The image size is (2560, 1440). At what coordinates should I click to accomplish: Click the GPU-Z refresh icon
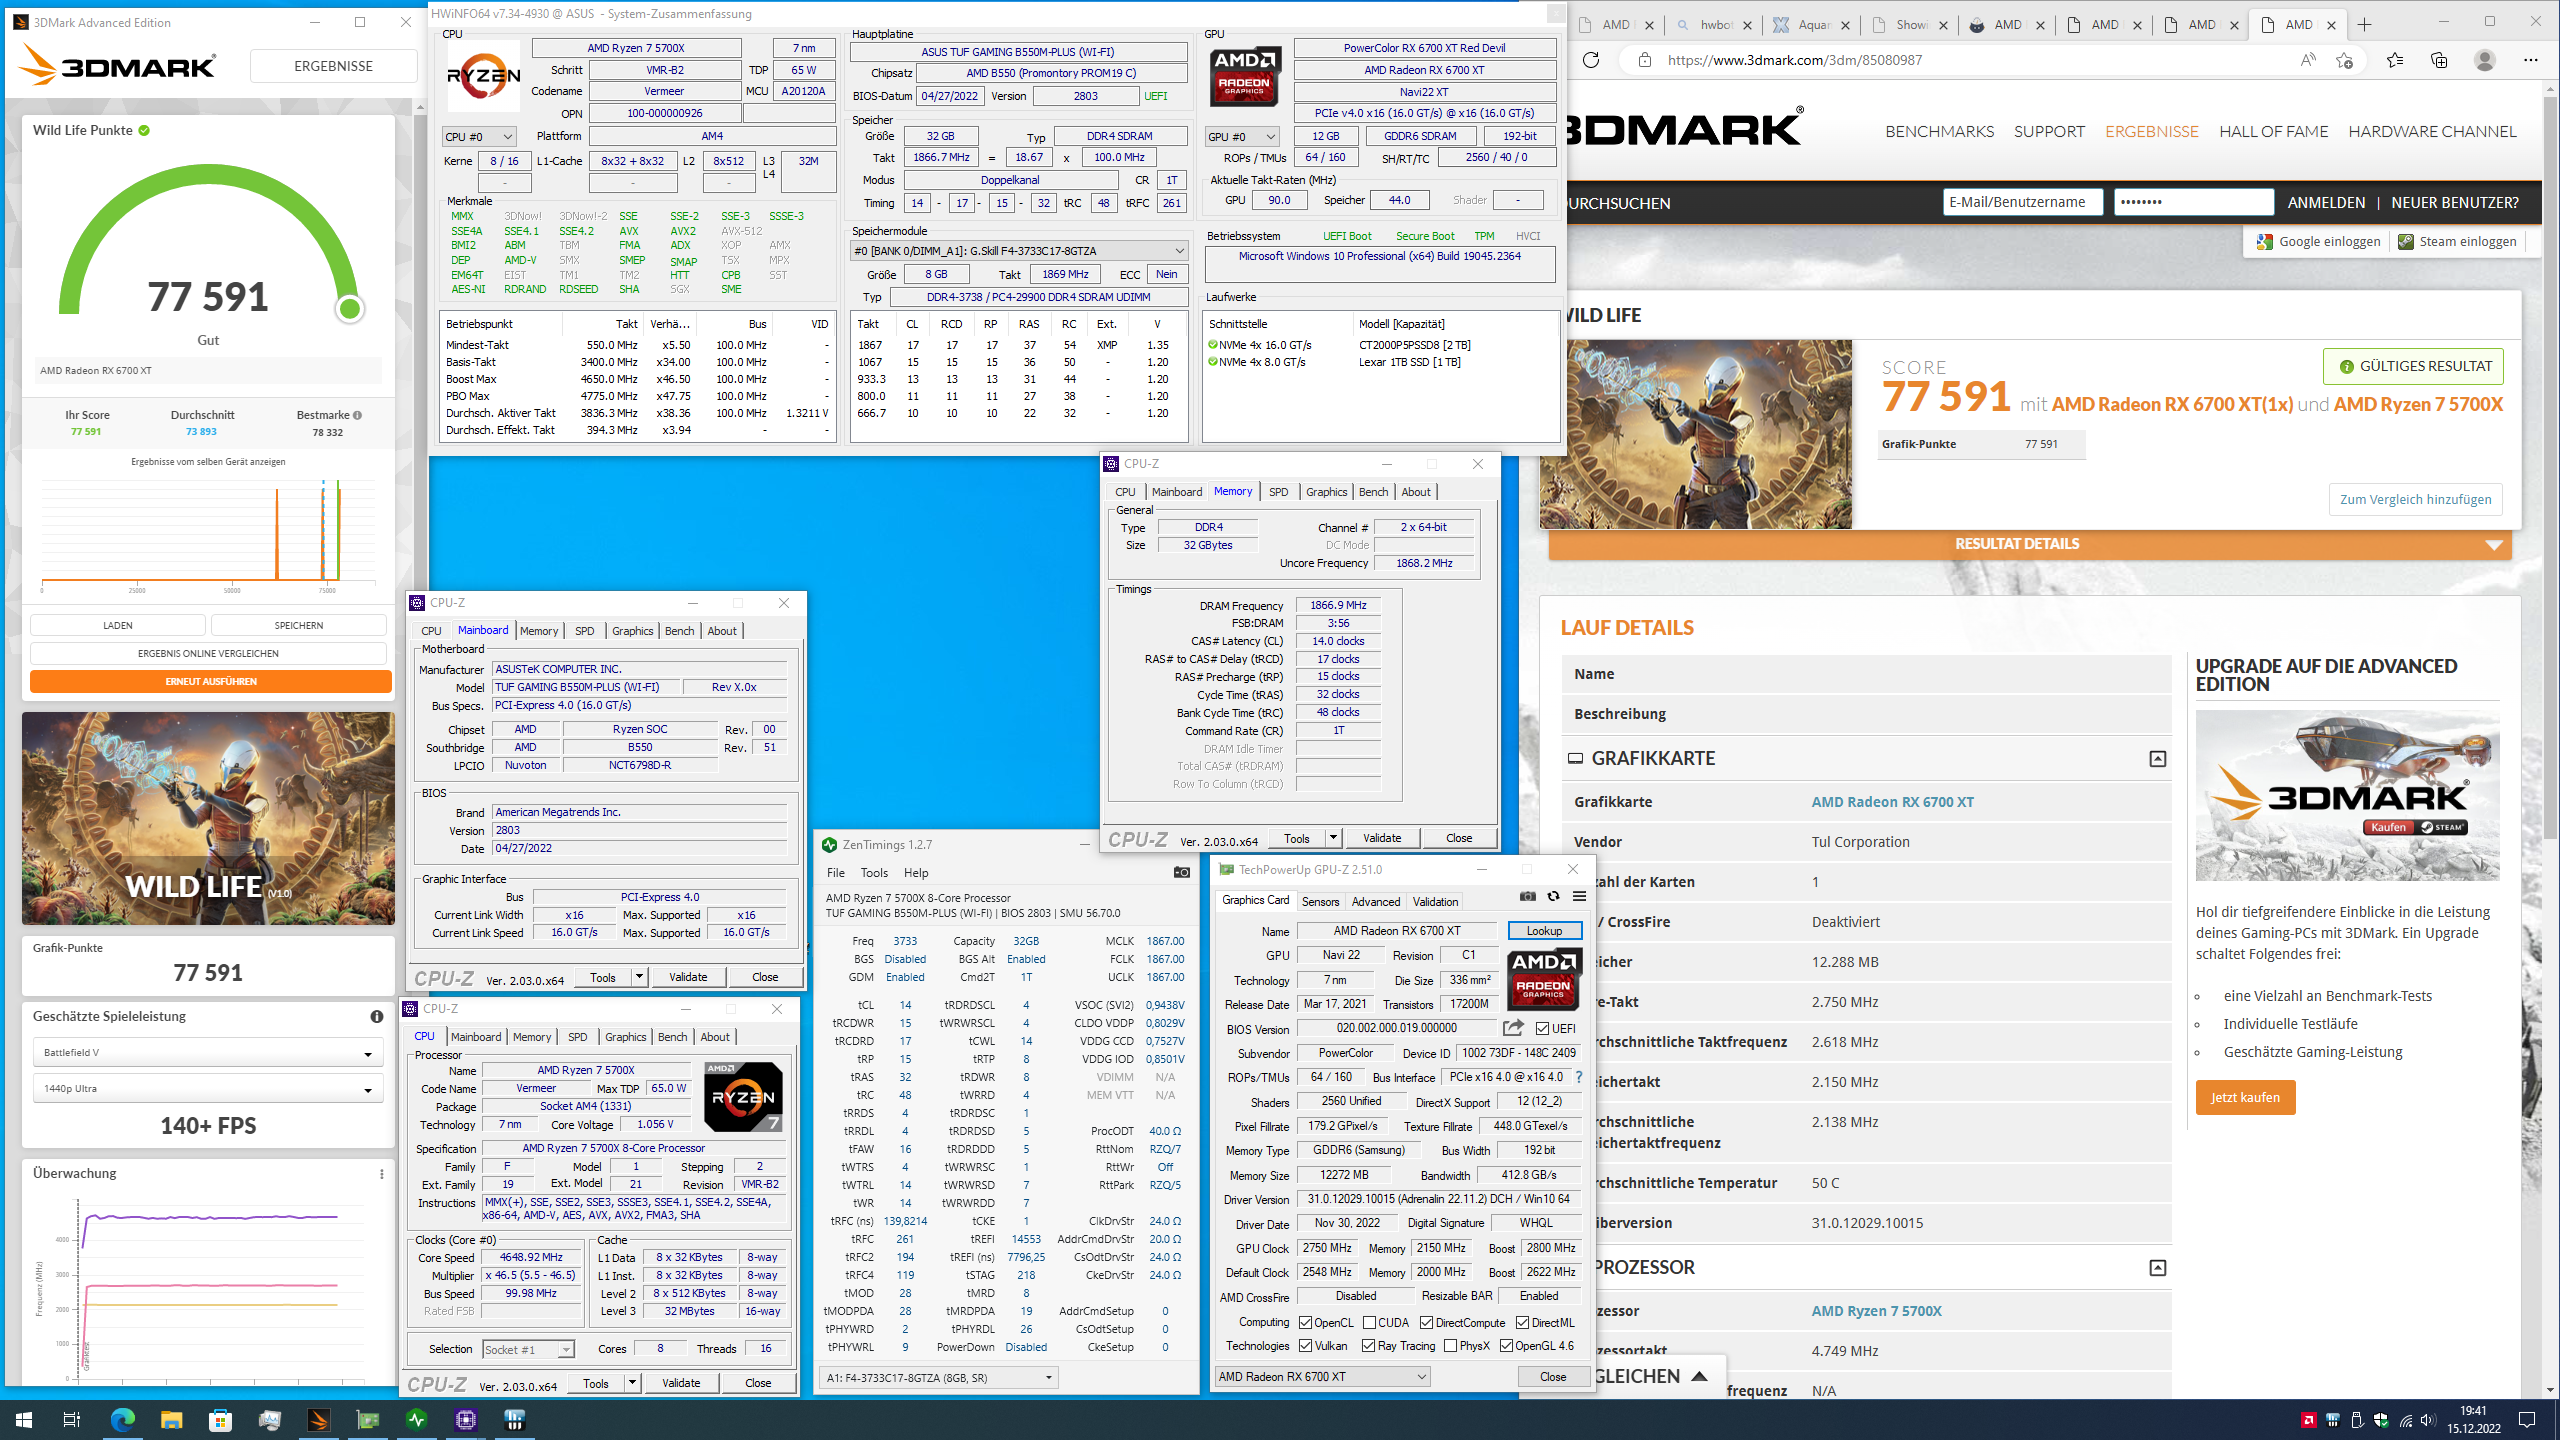coord(1553,896)
